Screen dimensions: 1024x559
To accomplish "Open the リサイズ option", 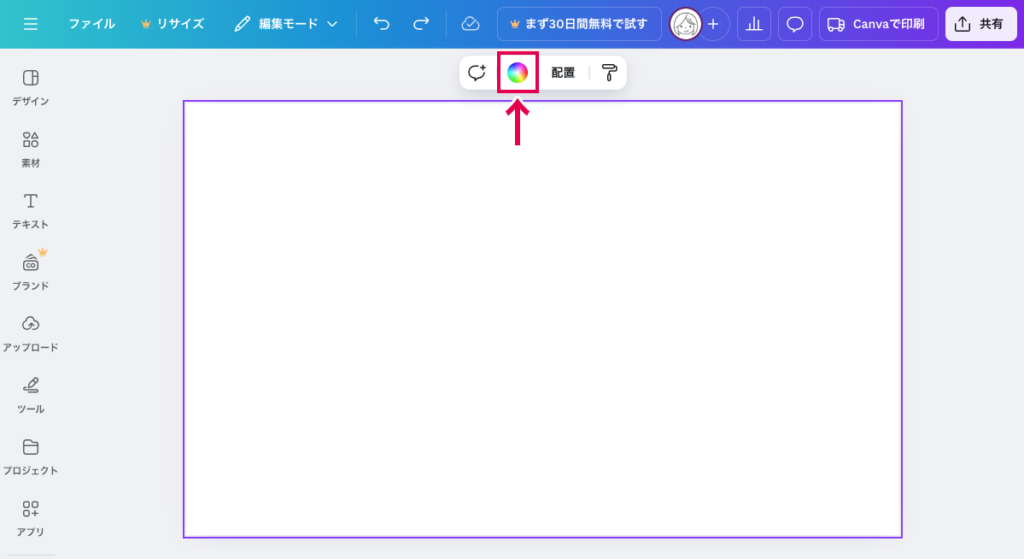I will 172,24.
